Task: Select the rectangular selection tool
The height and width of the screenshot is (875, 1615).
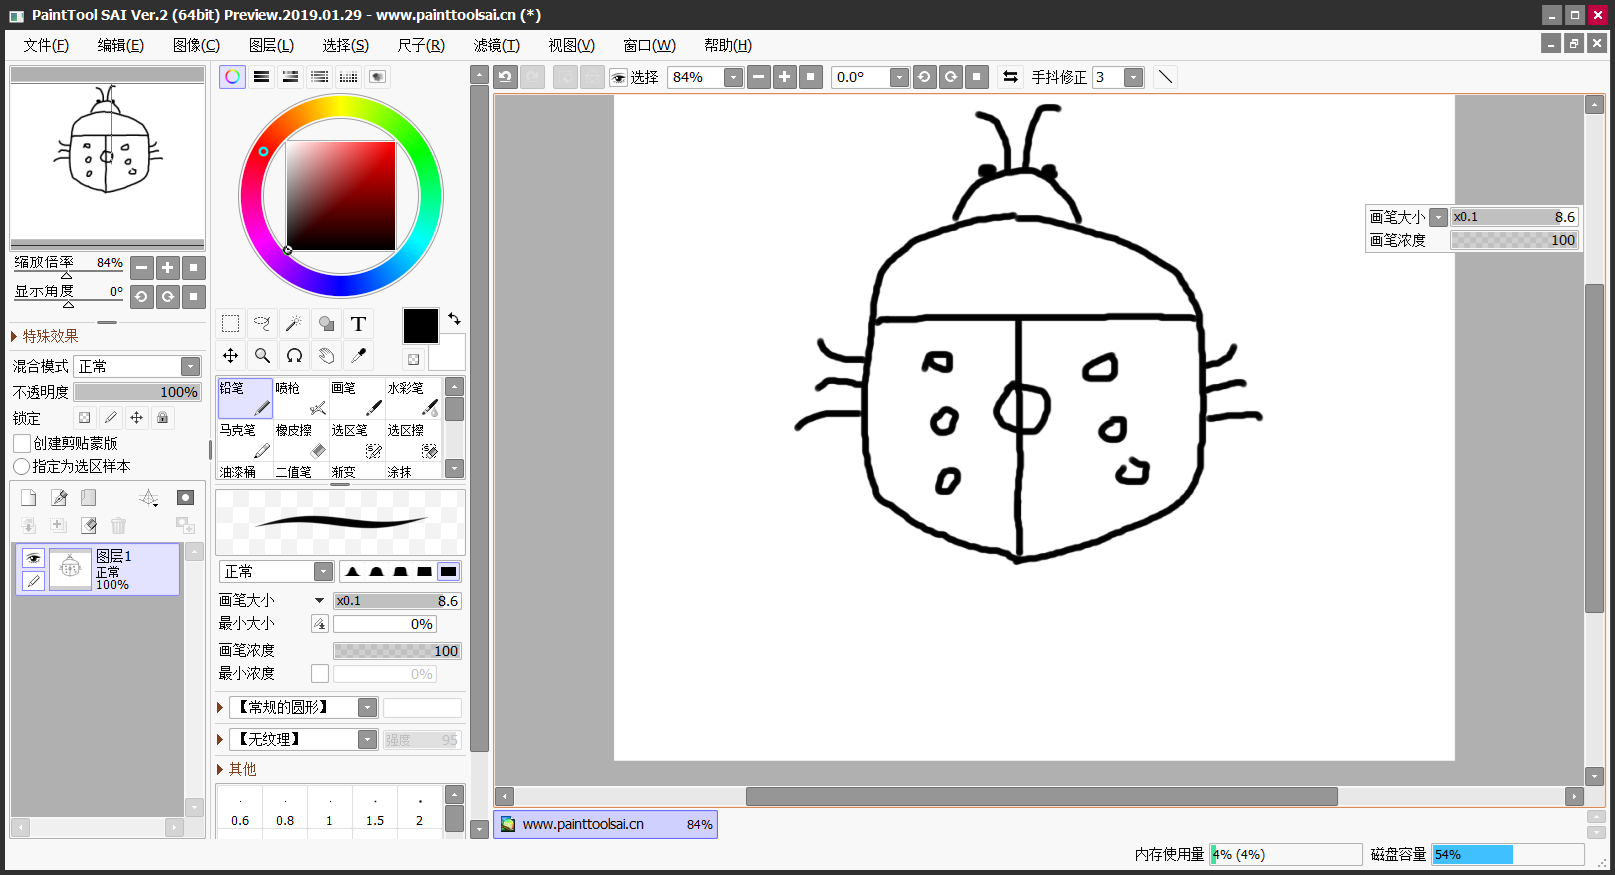Action: pyautogui.click(x=230, y=324)
